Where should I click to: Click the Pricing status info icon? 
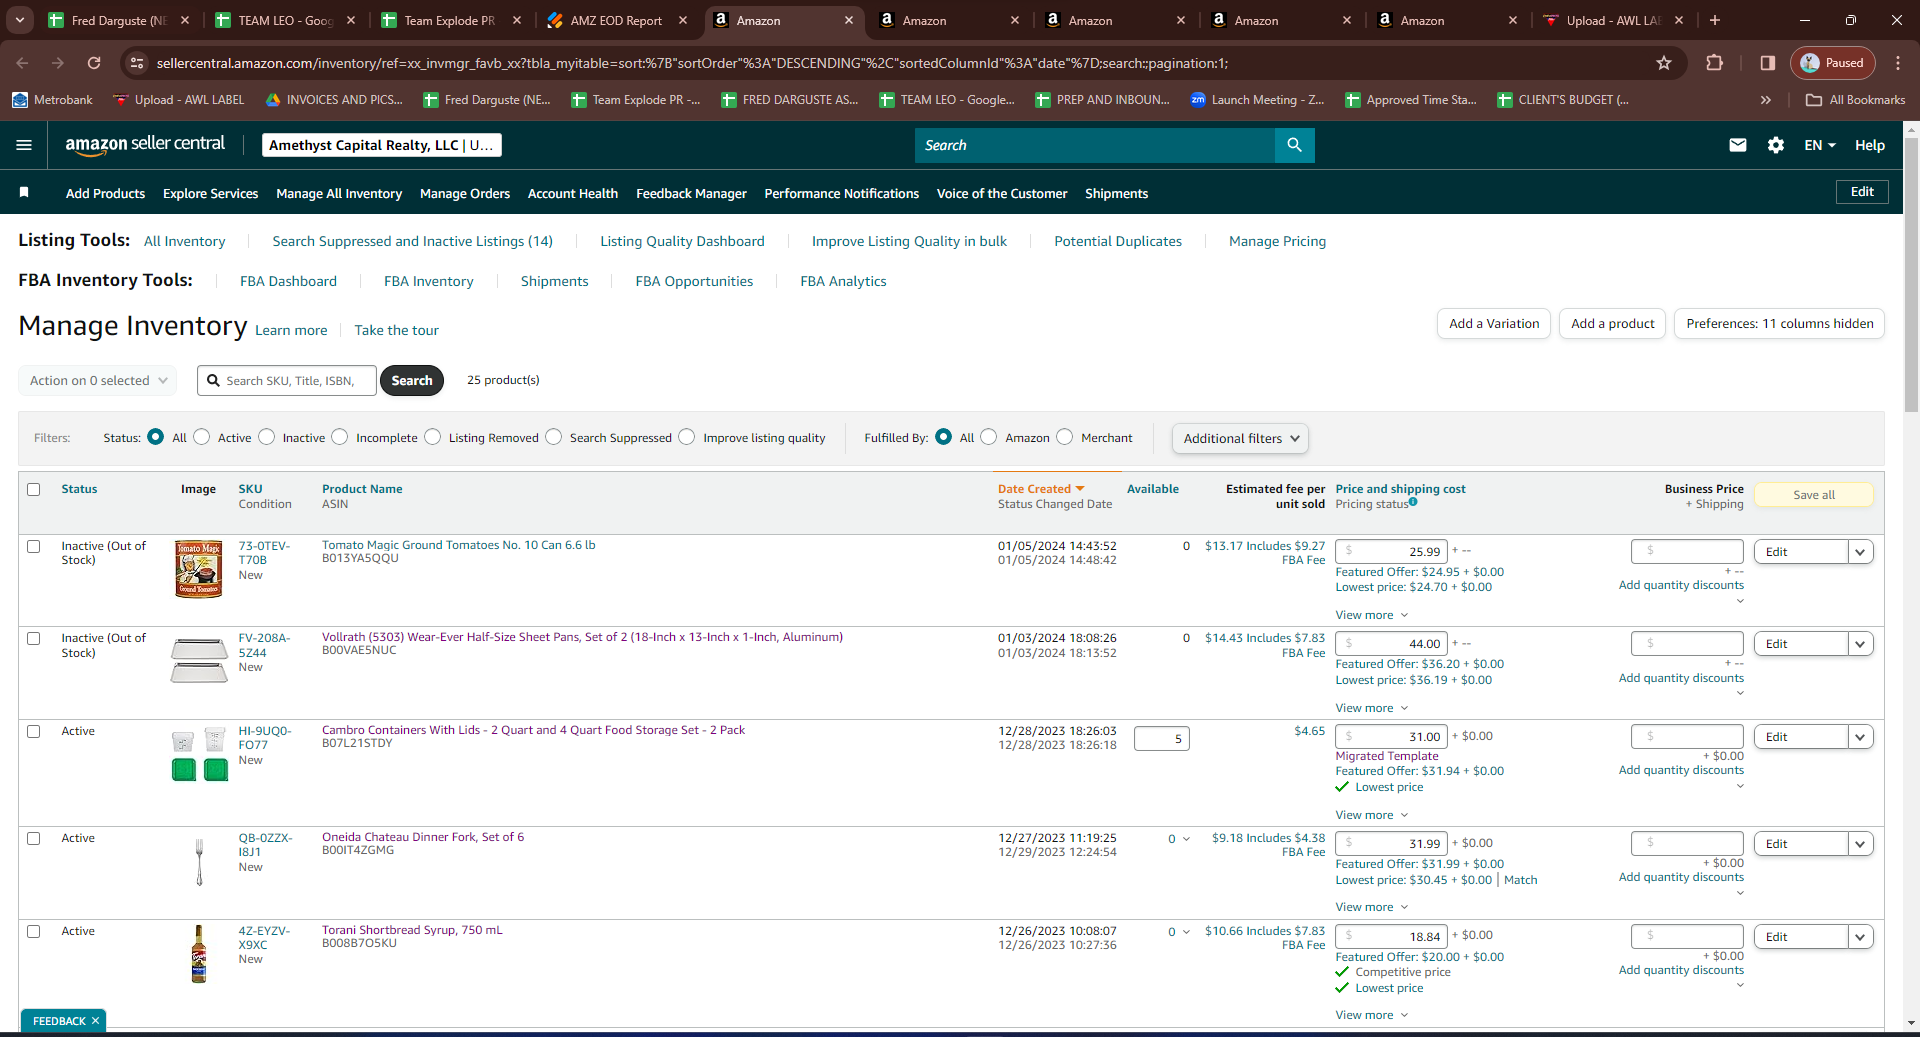coord(1413,502)
